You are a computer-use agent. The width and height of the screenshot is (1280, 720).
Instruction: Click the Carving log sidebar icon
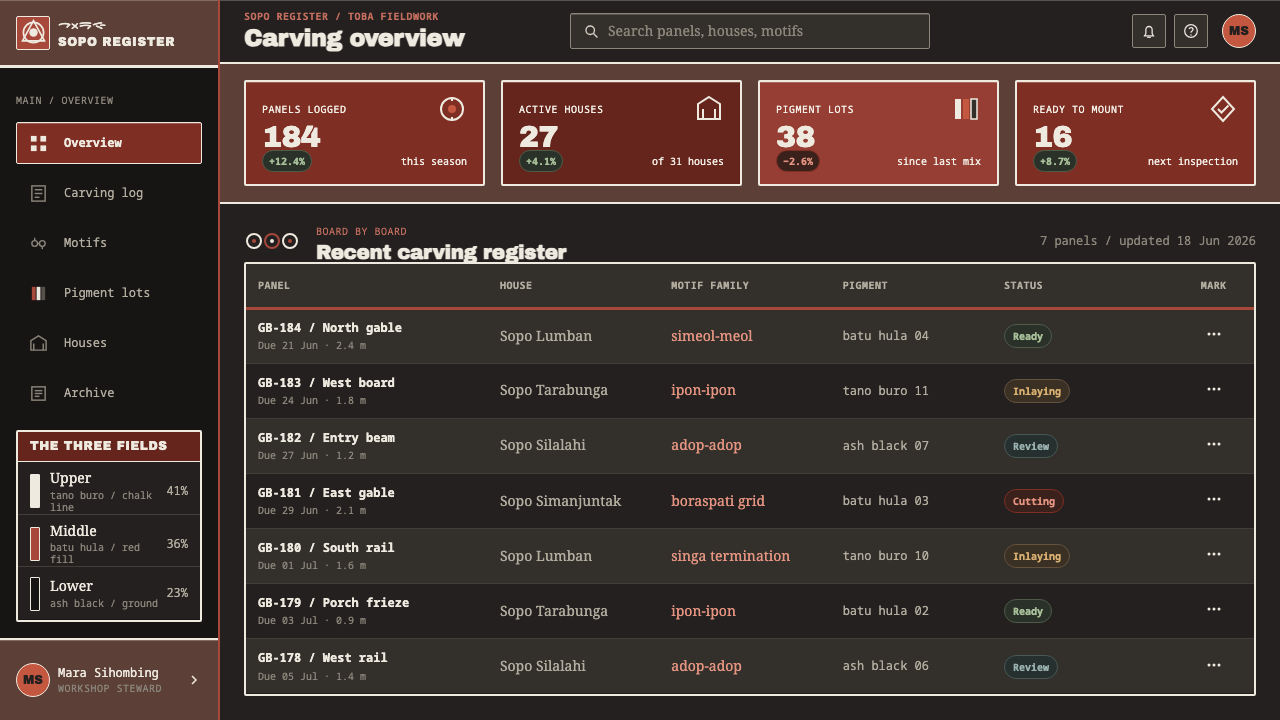click(x=39, y=193)
